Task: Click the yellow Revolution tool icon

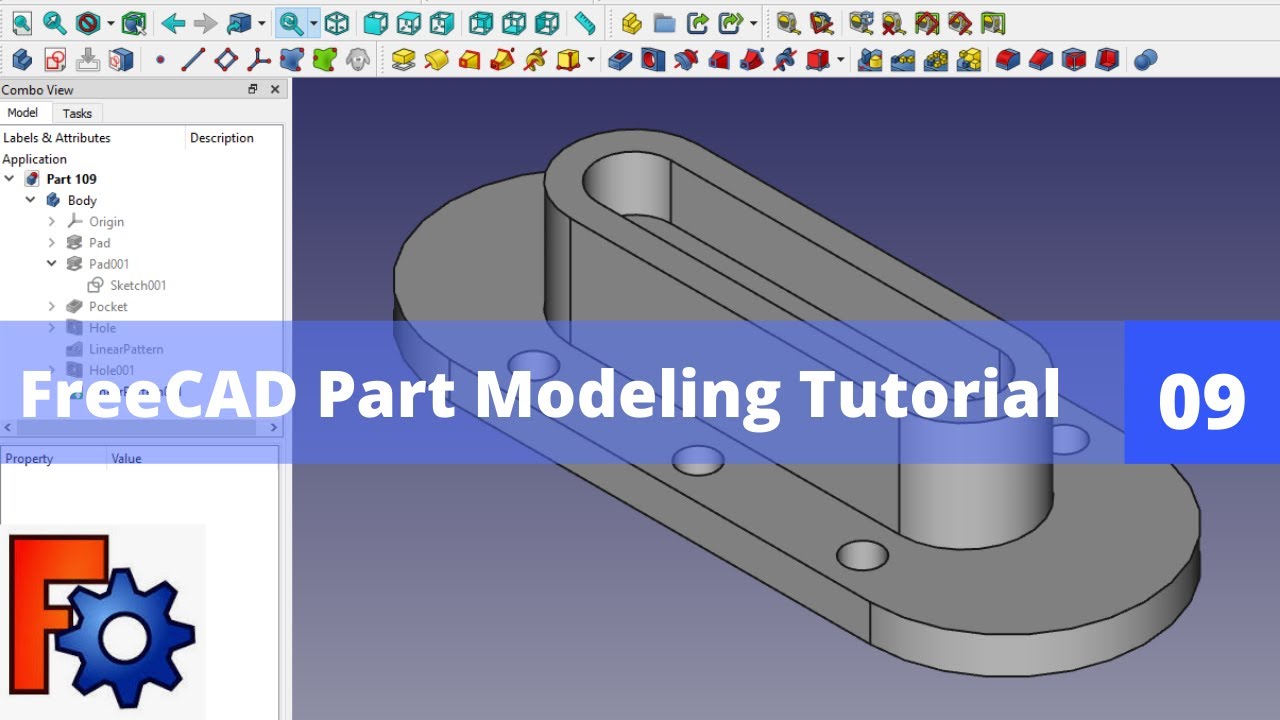Action: pos(437,60)
